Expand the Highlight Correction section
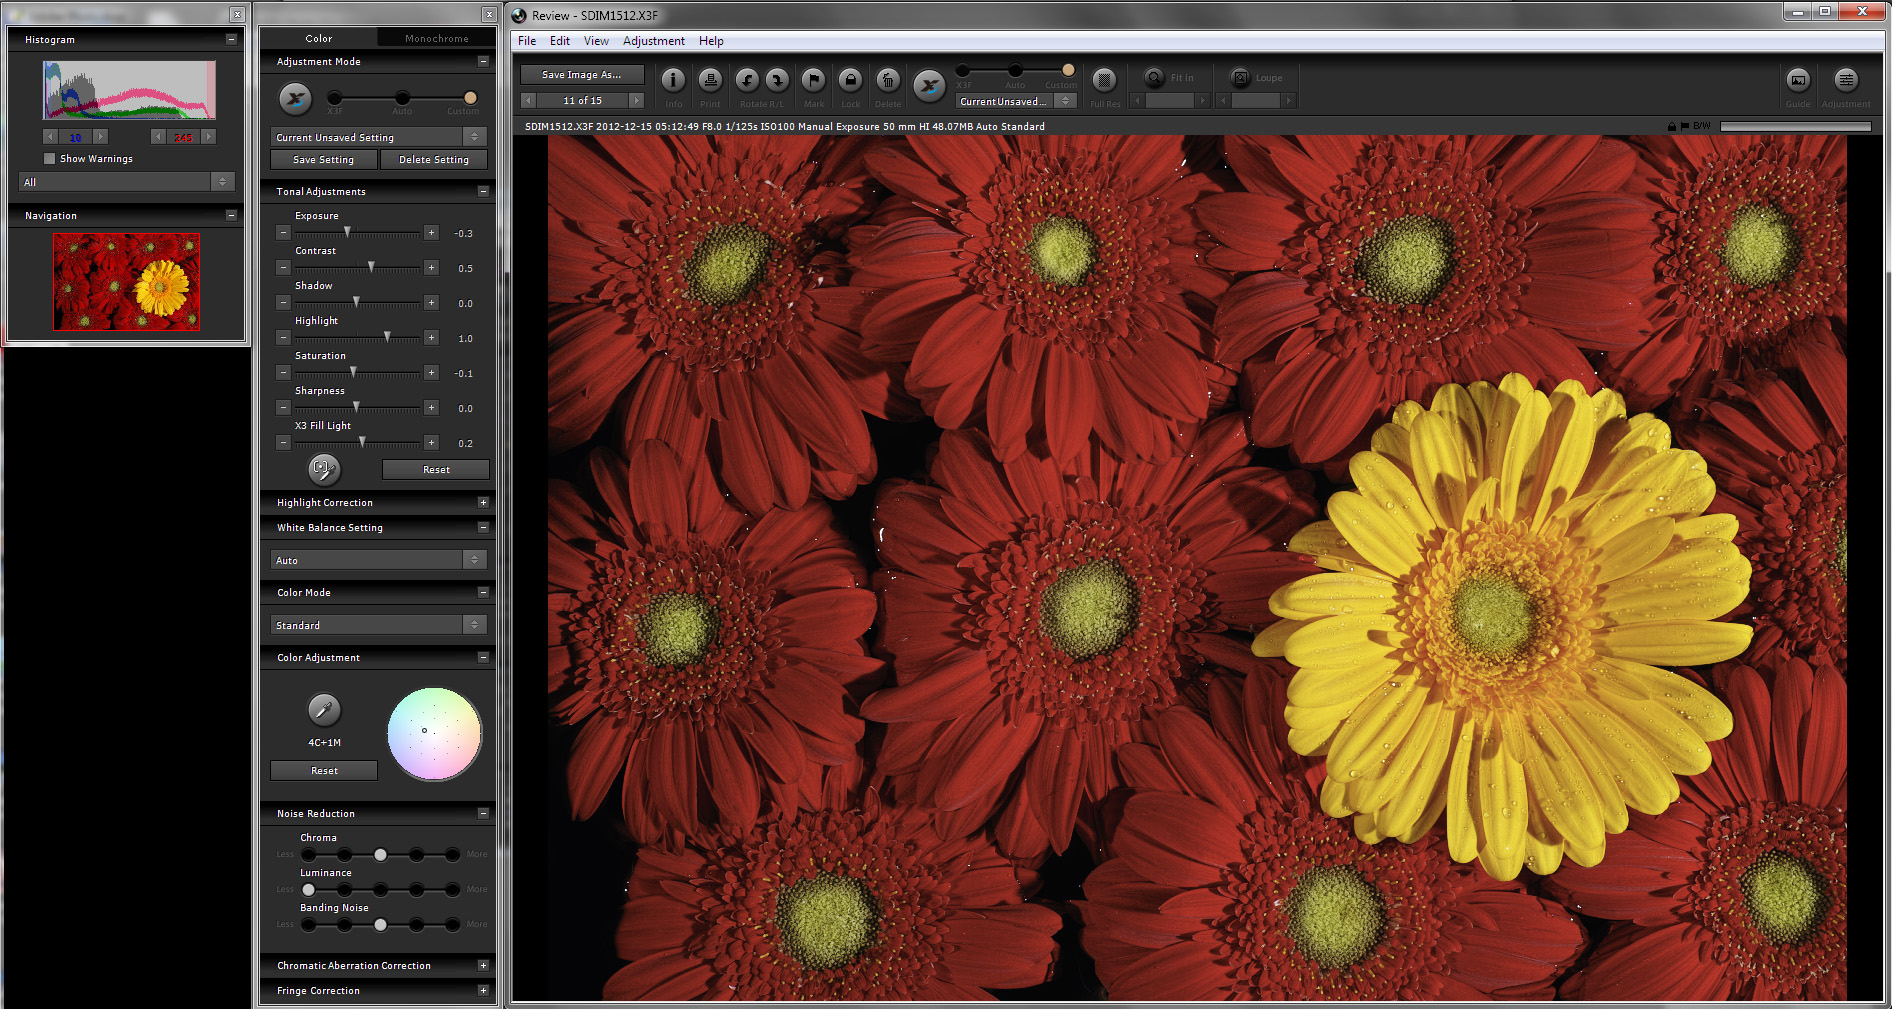This screenshot has height=1009, width=1892. tap(483, 503)
